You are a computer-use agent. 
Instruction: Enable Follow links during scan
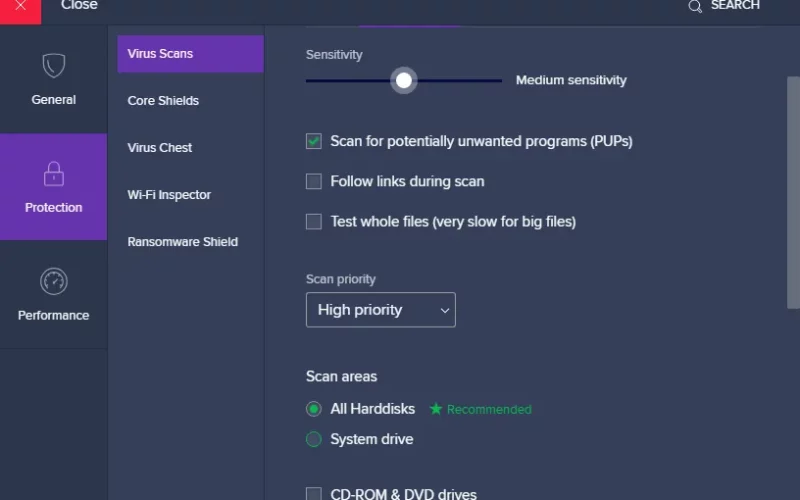314,181
